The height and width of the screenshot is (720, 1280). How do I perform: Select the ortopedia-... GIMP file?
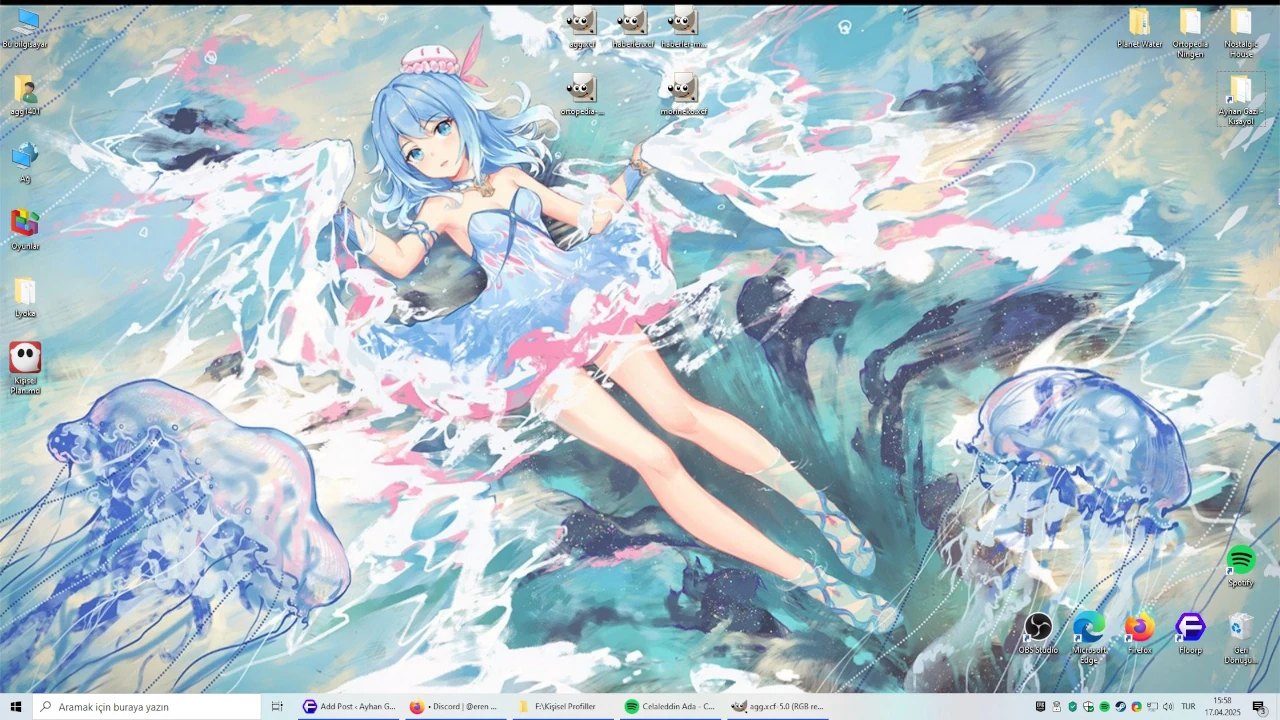[582, 95]
